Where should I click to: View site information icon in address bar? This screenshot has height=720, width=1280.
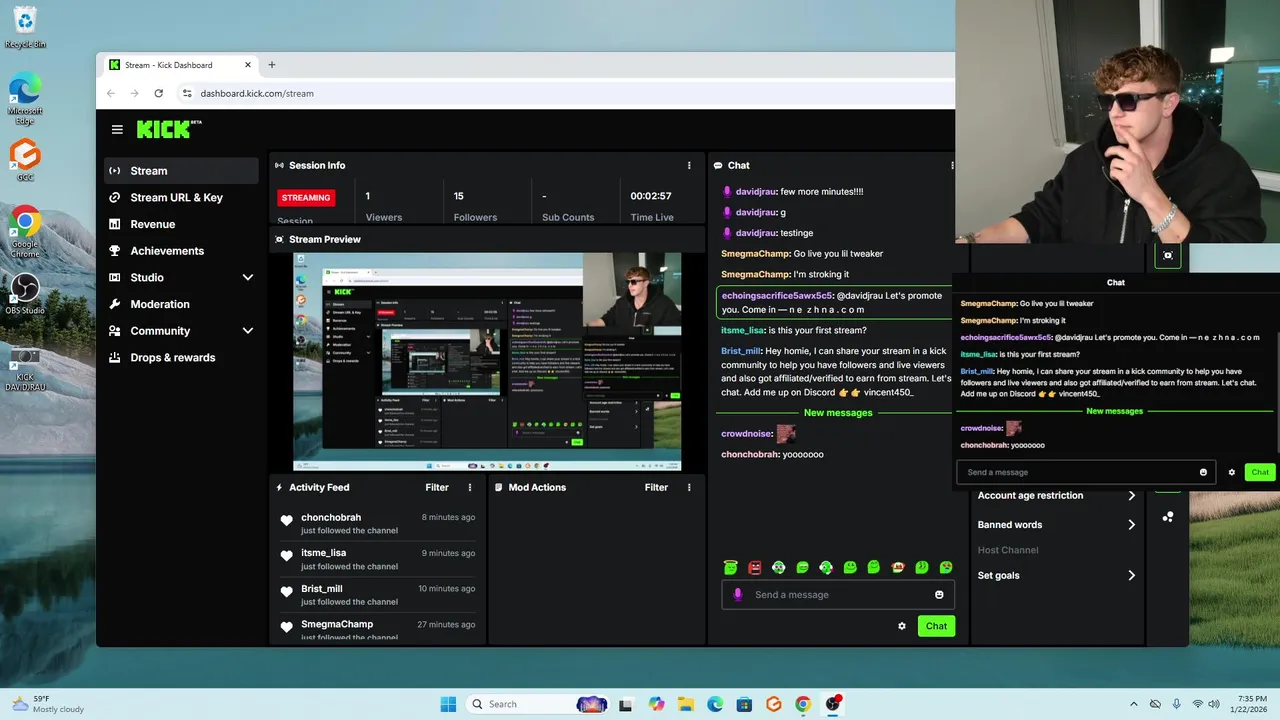tap(187, 93)
